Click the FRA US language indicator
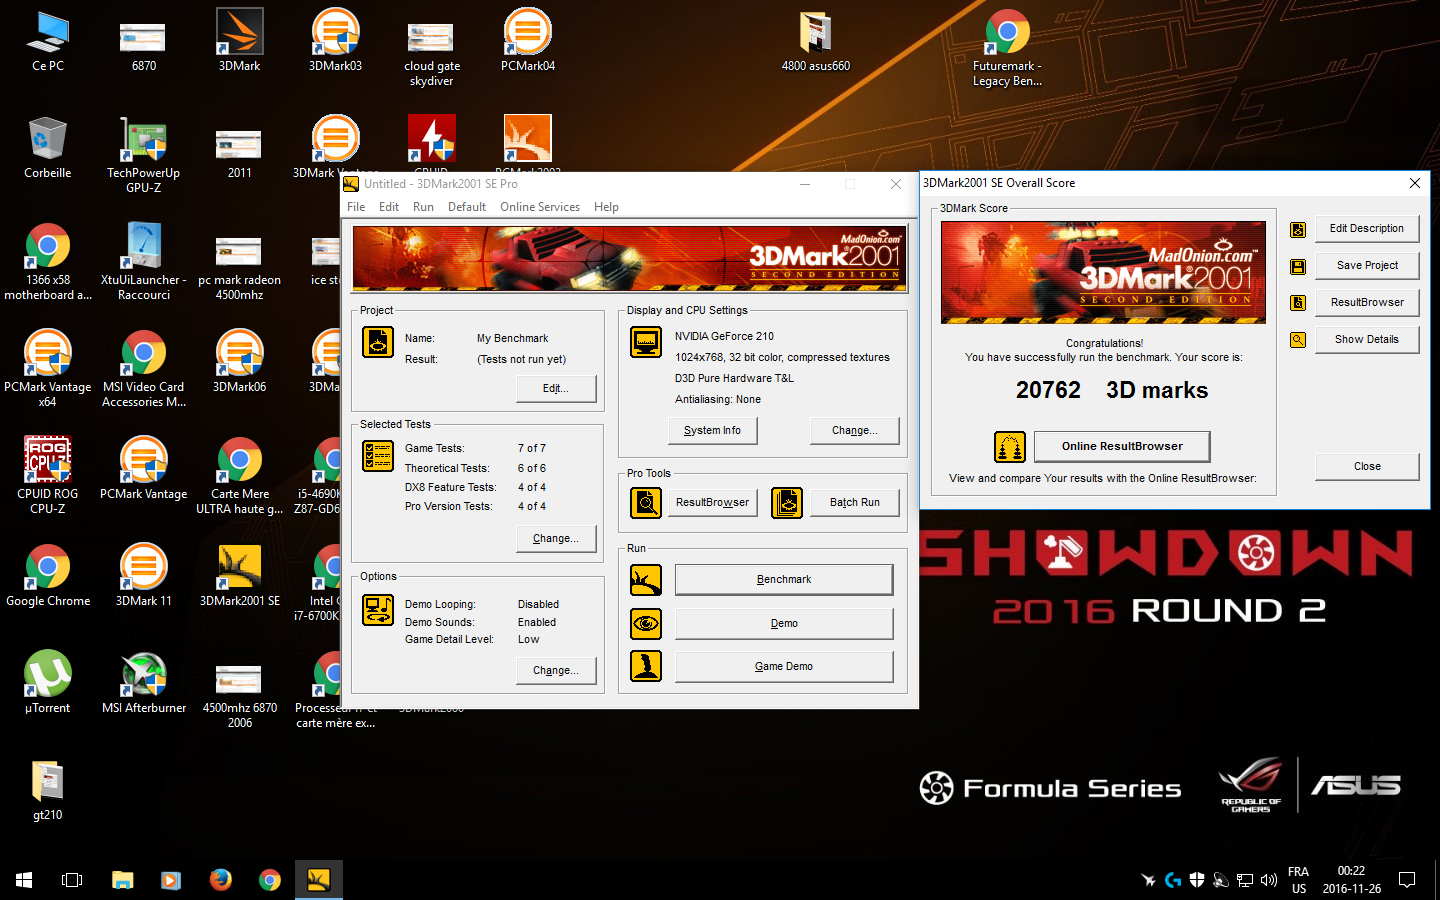The height and width of the screenshot is (900, 1440). [1298, 880]
